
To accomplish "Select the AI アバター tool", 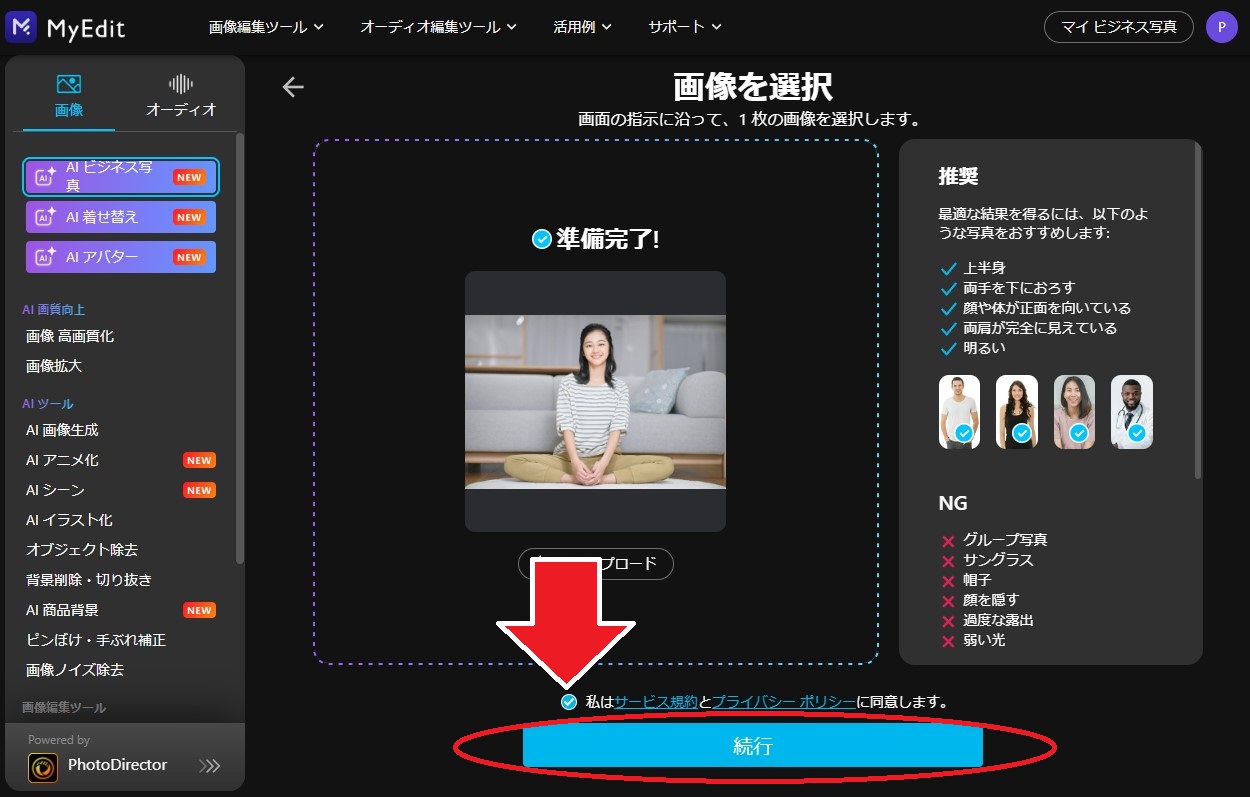I will (121, 257).
